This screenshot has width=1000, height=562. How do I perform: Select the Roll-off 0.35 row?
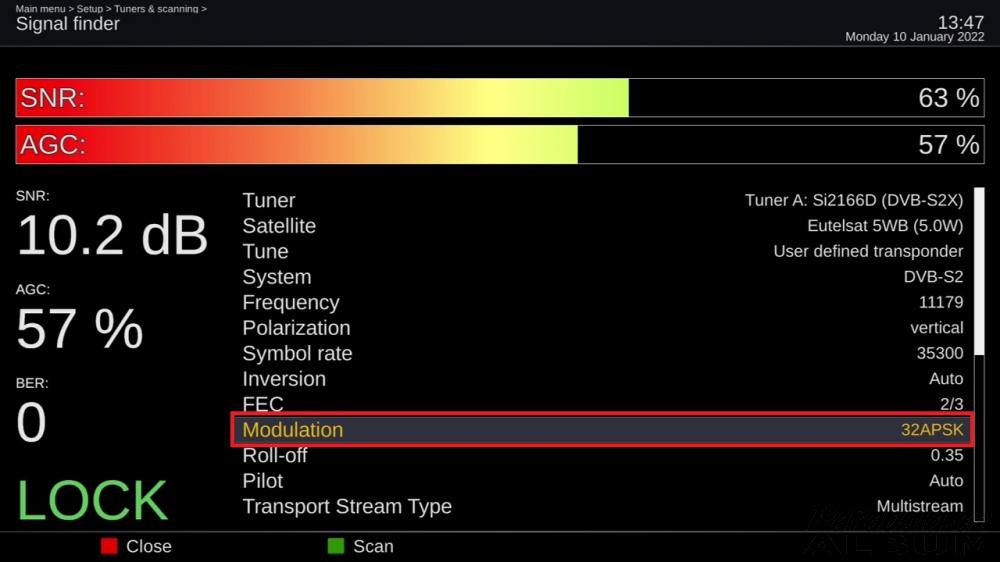tap(602, 455)
